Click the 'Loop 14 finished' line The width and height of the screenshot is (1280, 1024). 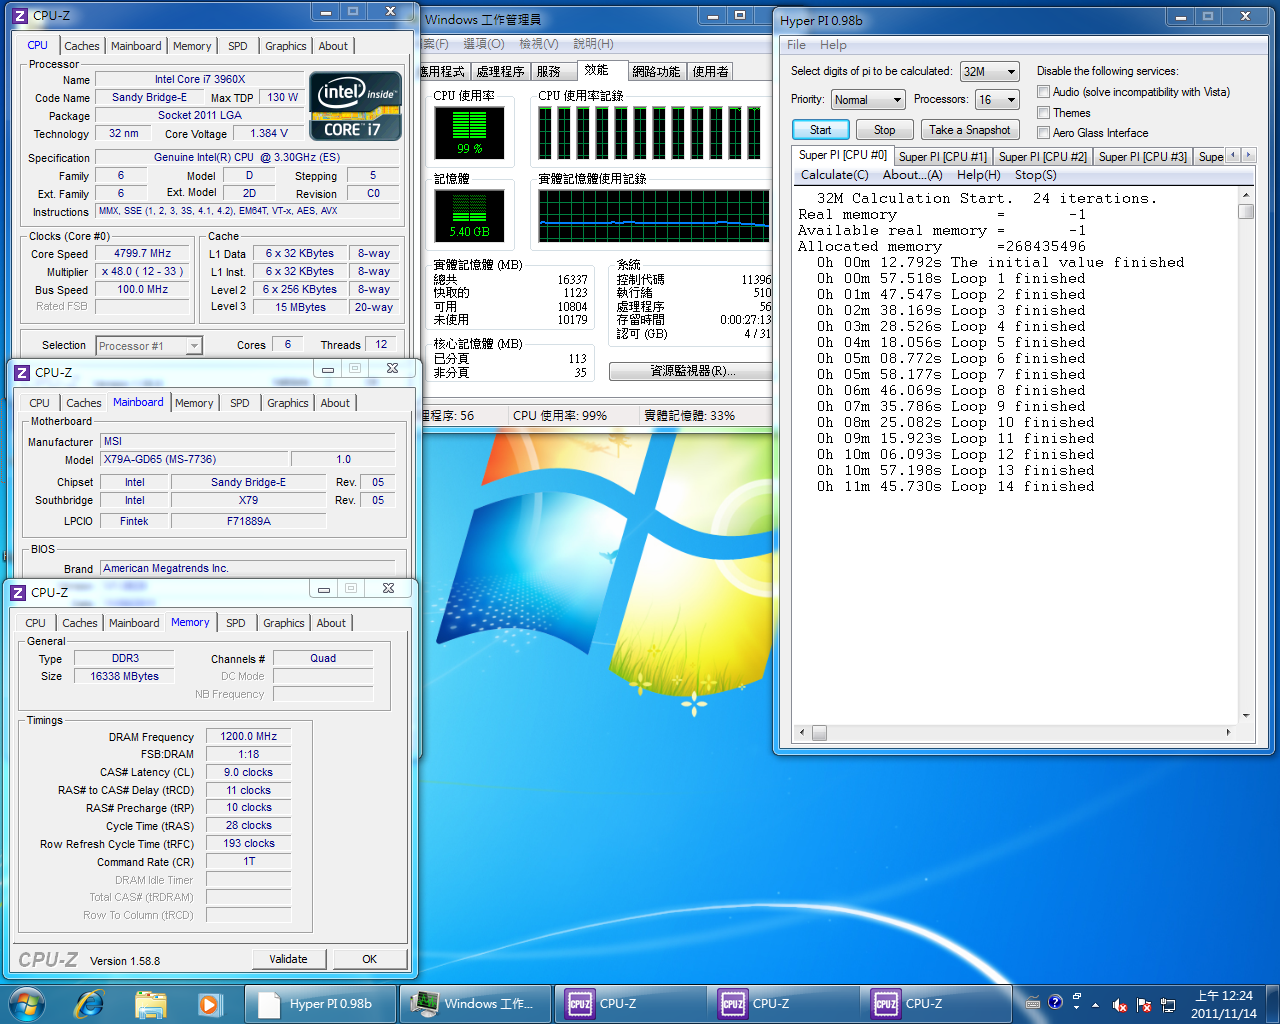tap(956, 487)
